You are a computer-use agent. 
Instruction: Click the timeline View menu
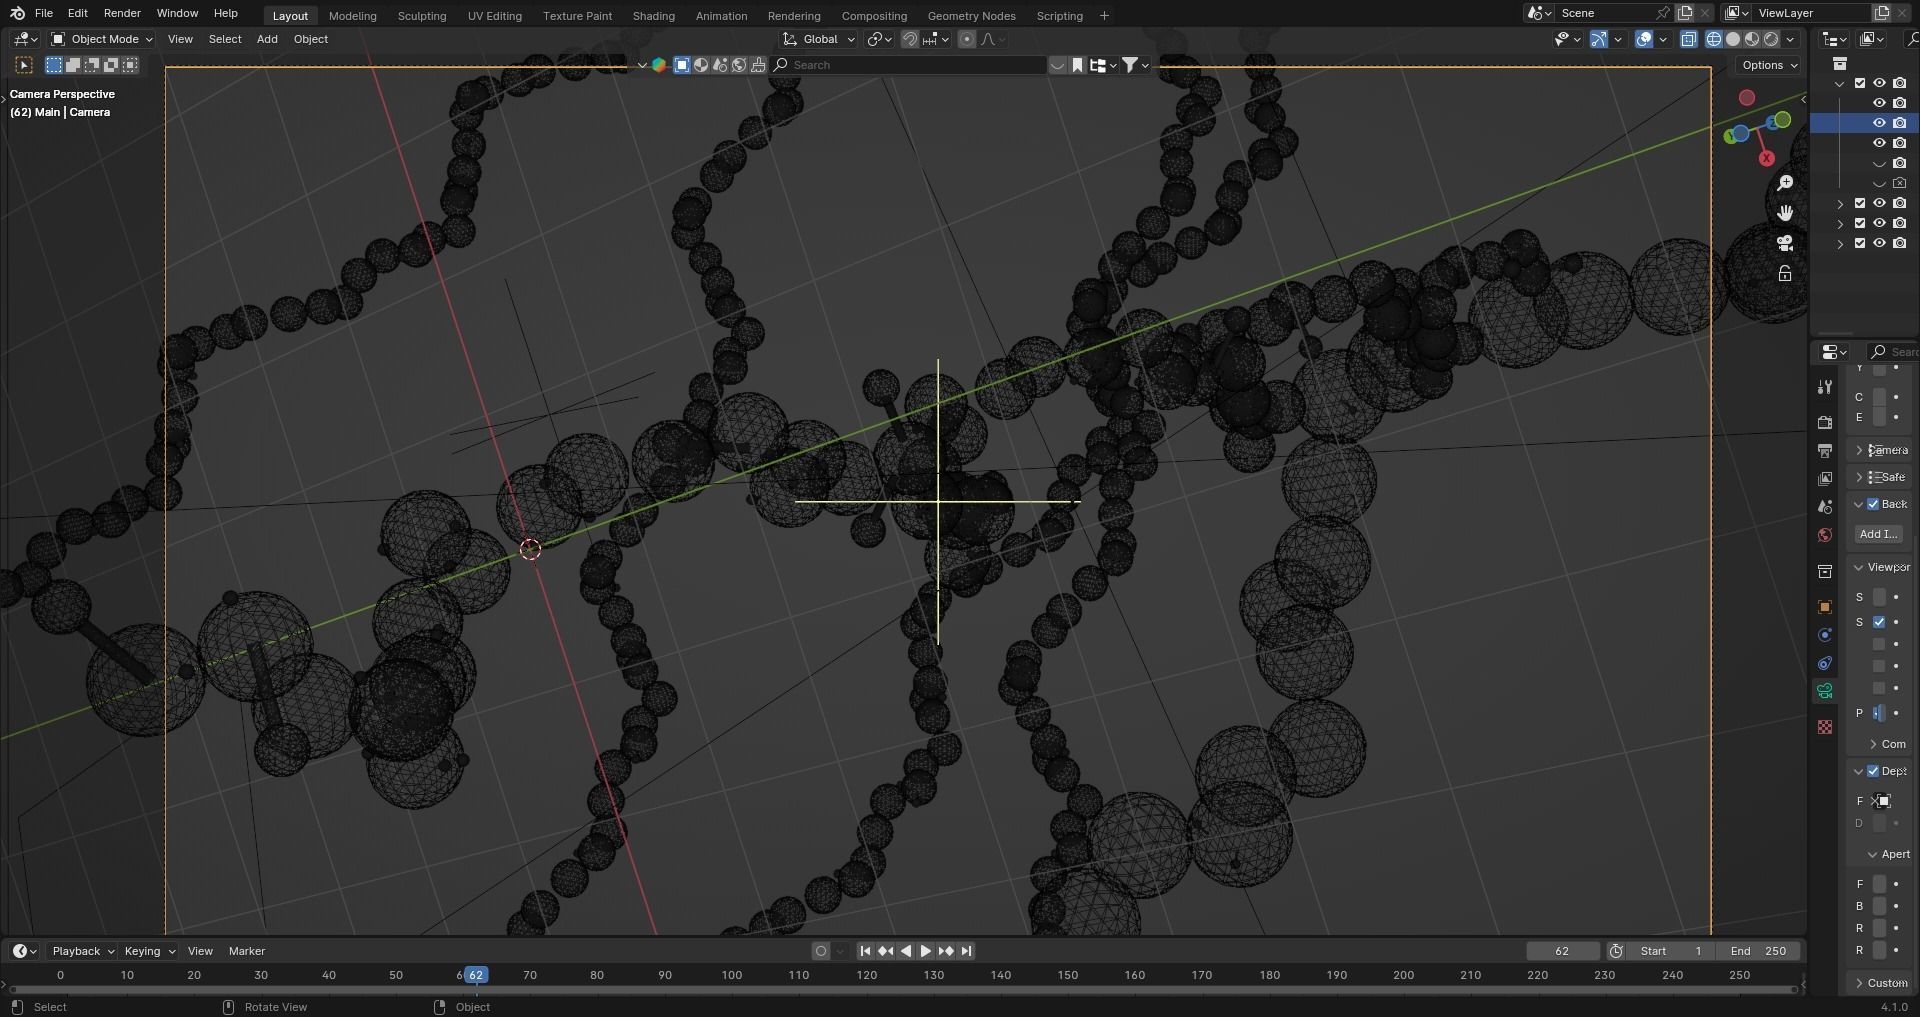[200, 951]
